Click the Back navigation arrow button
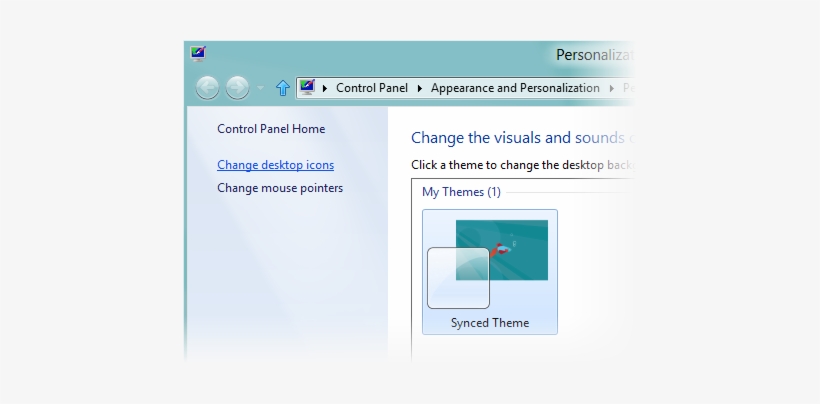820x404 pixels. pos(207,88)
